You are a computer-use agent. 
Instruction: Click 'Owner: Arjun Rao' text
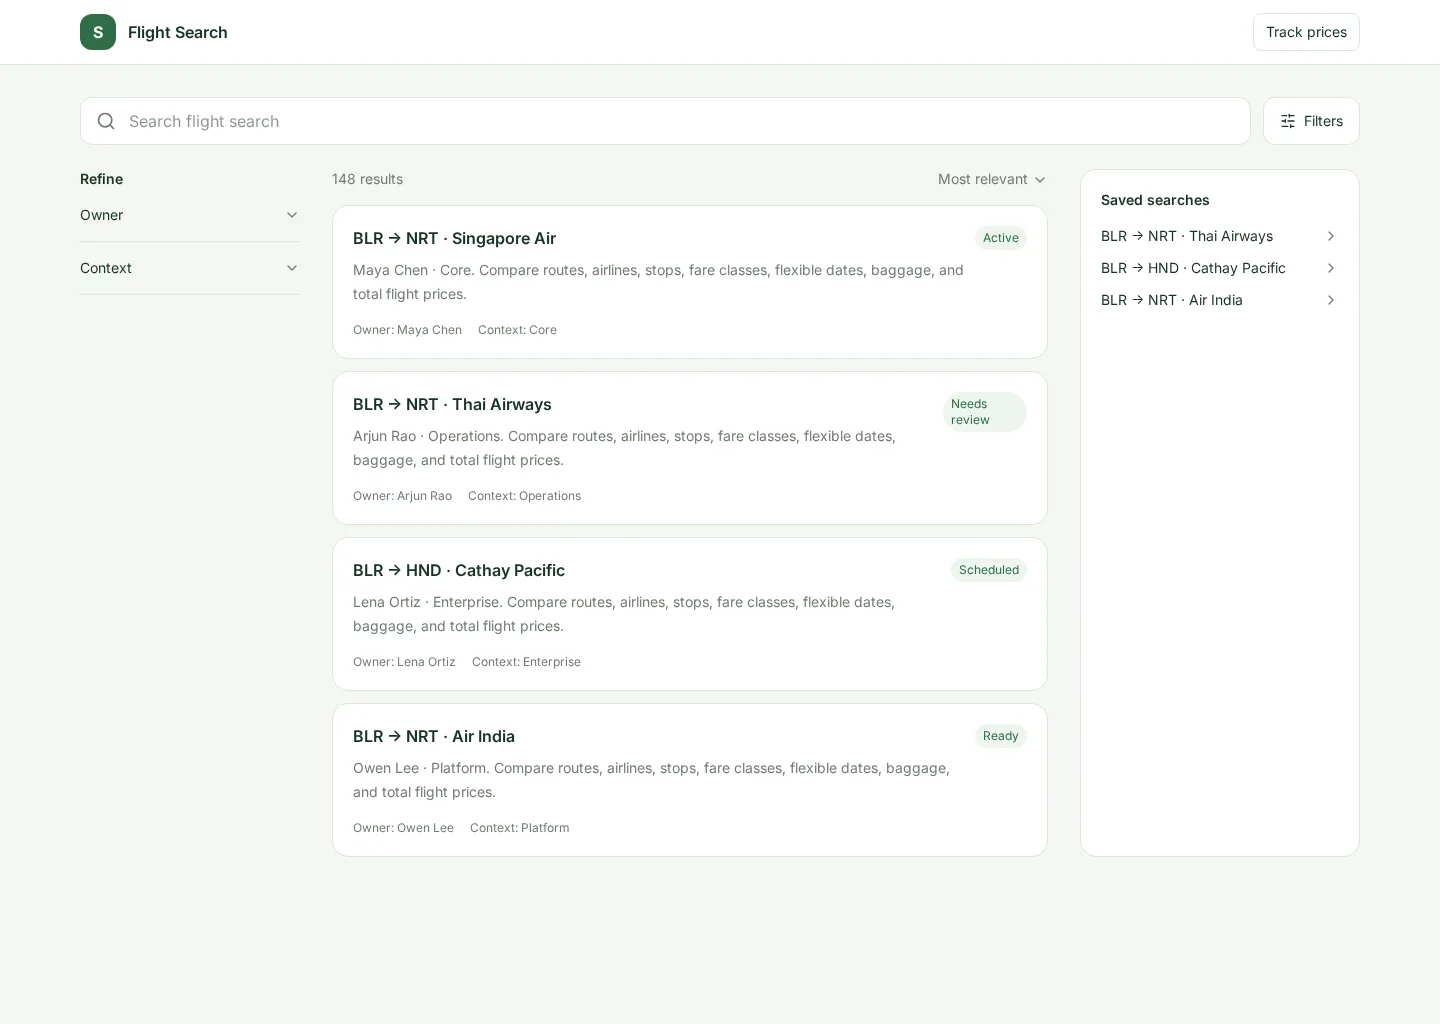(x=402, y=496)
